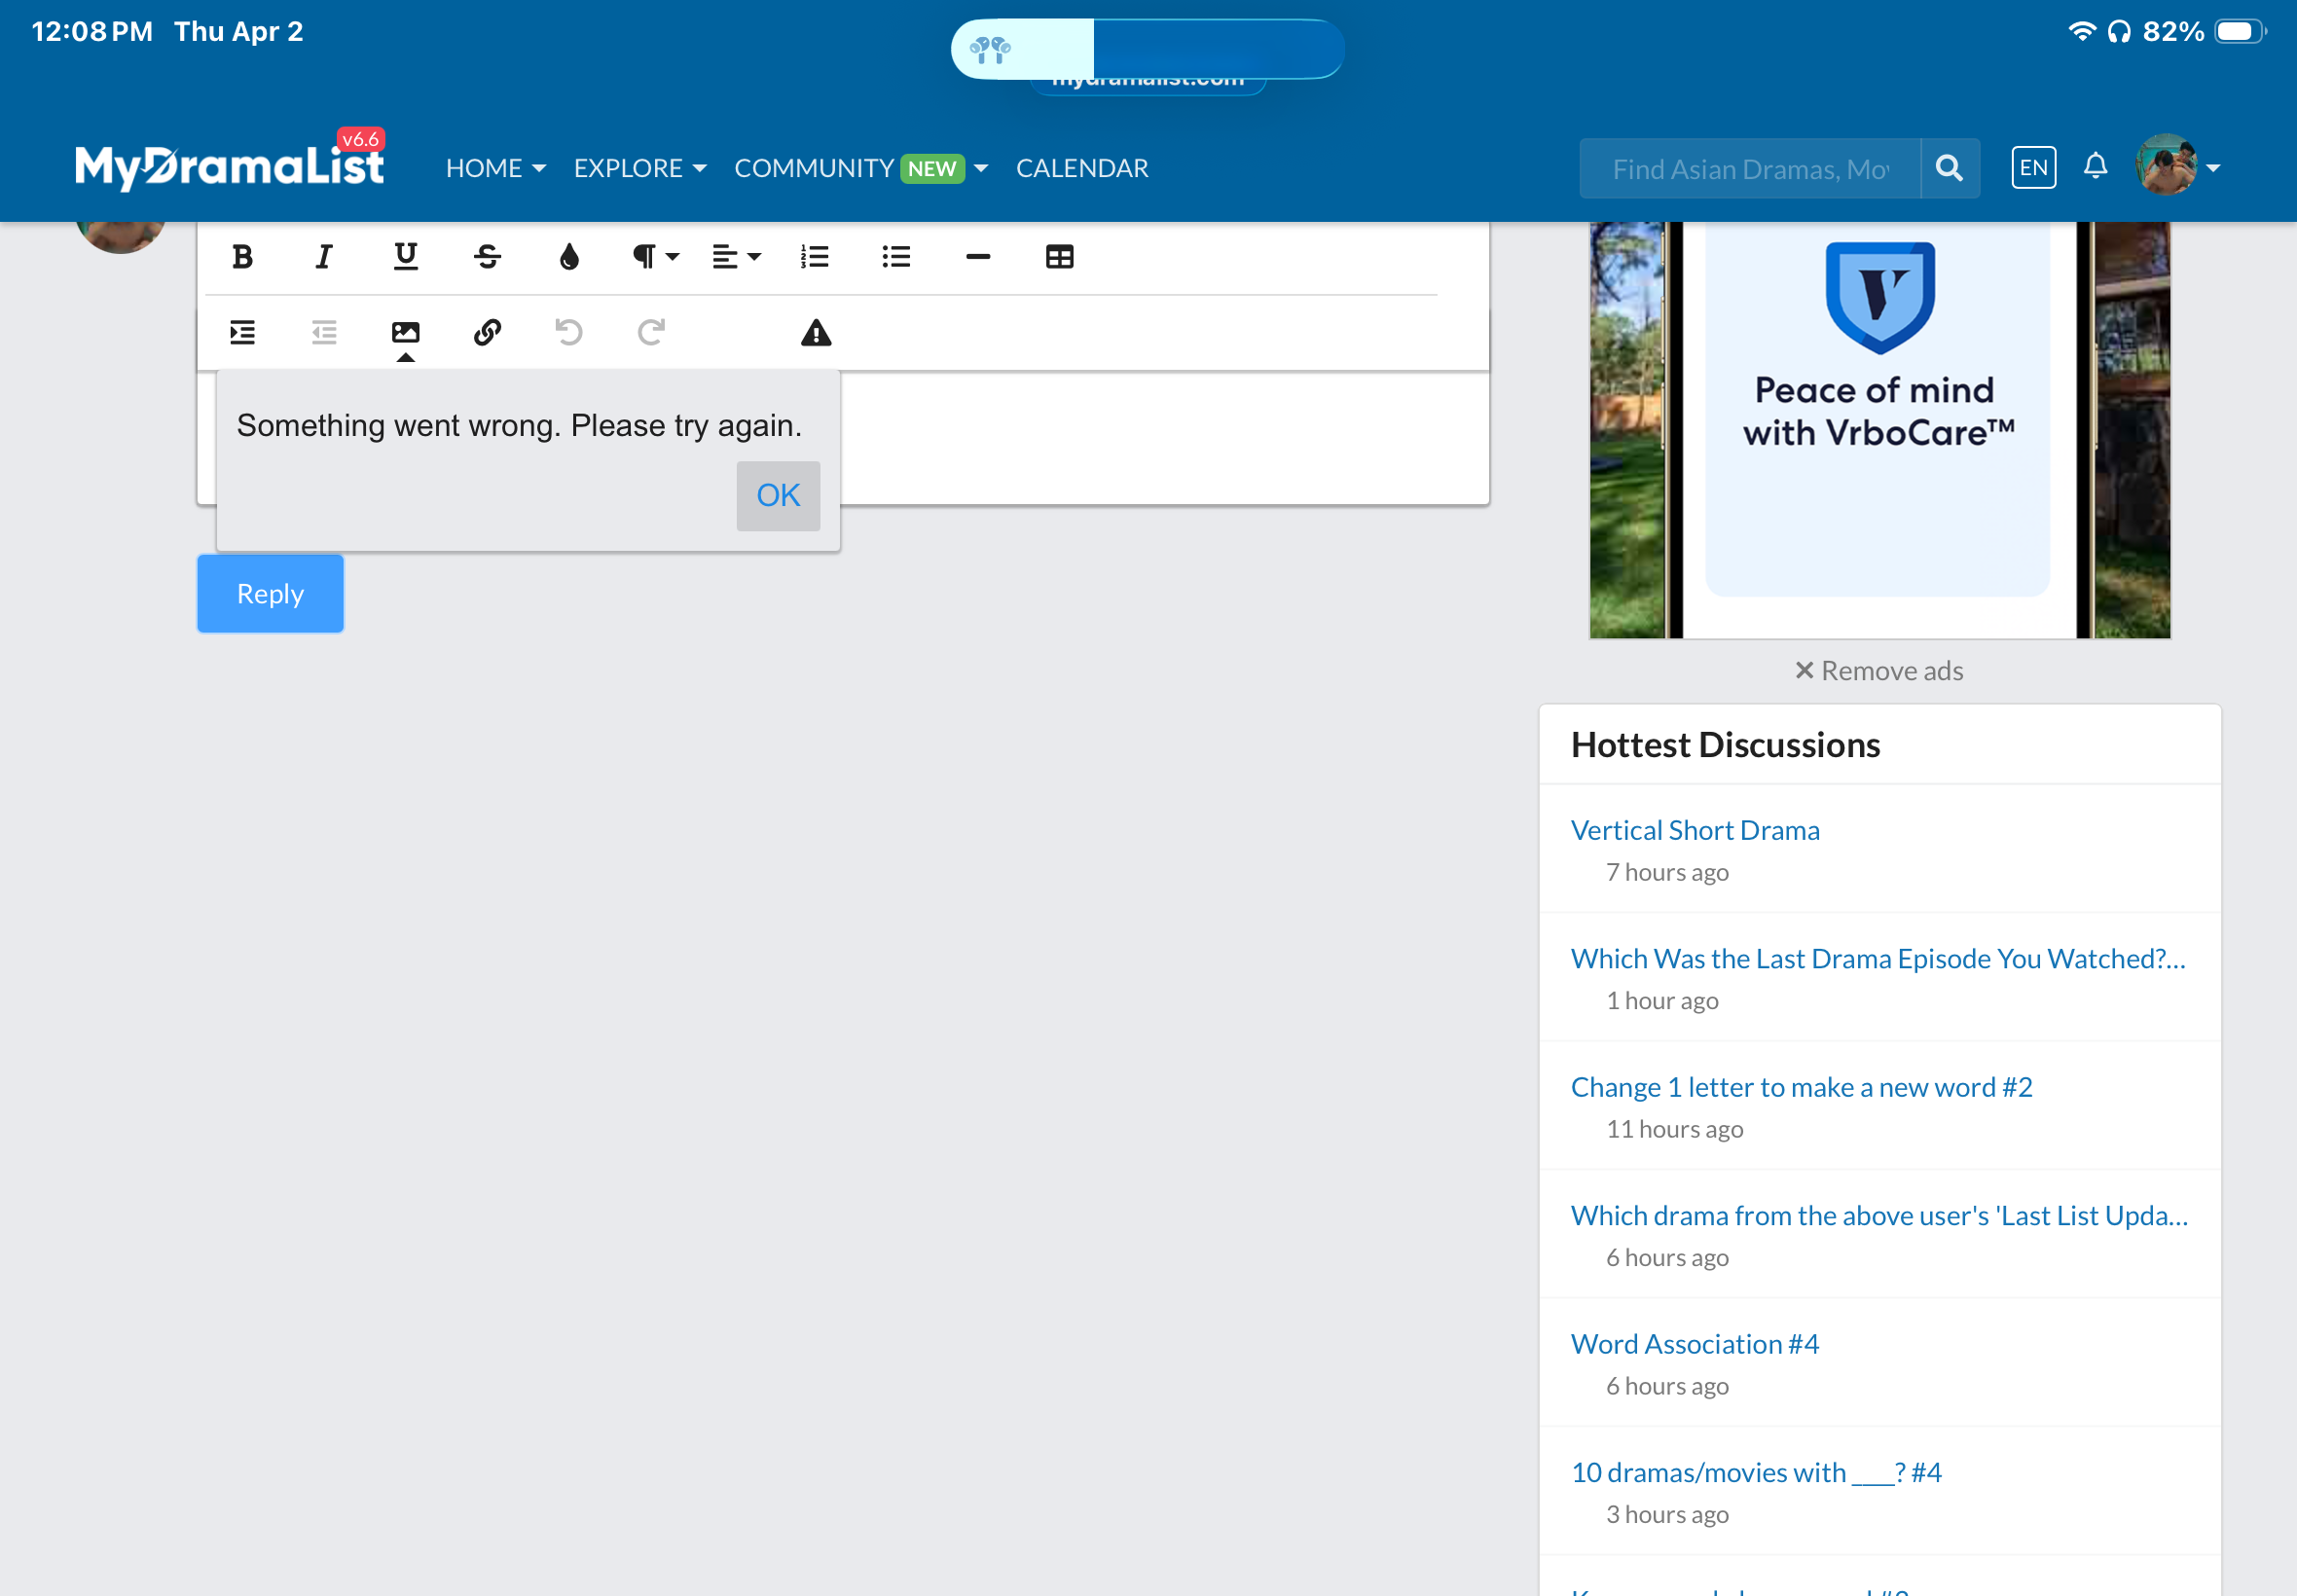The image size is (2297, 1596).
Task: Insert a bulleted list
Action: pos(896,257)
